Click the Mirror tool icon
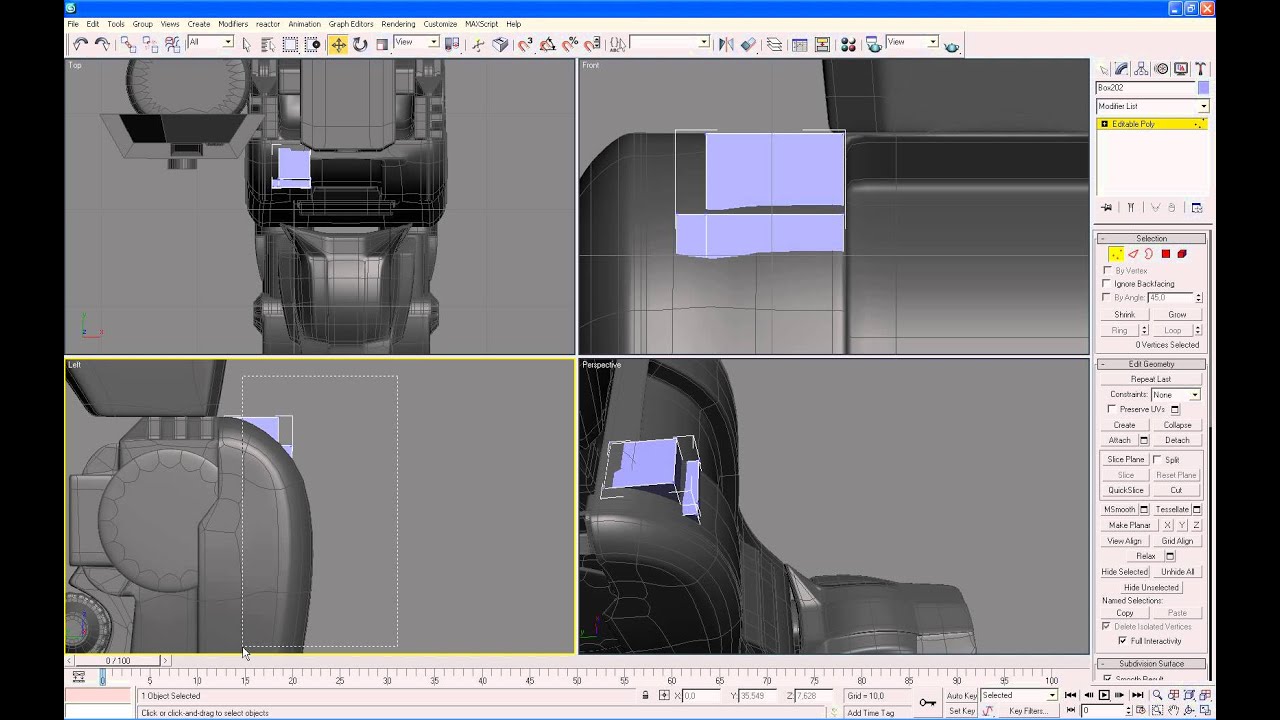The height and width of the screenshot is (720, 1280). (x=726, y=44)
